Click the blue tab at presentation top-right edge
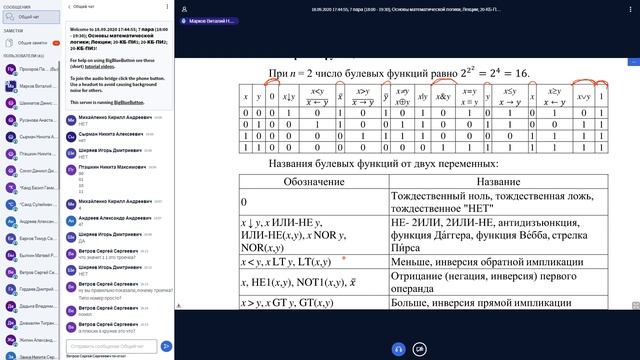Viewport: 640px width, 360px height. point(633,62)
